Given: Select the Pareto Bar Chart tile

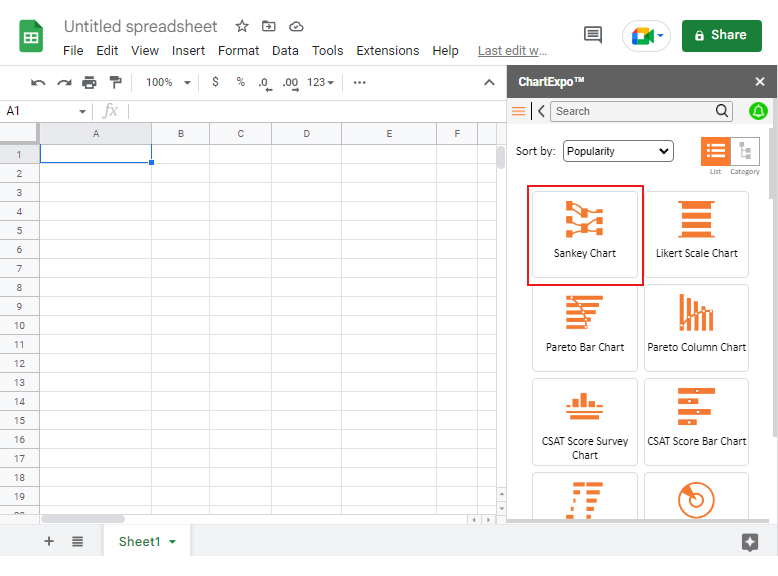Looking at the screenshot, I should [x=584, y=328].
